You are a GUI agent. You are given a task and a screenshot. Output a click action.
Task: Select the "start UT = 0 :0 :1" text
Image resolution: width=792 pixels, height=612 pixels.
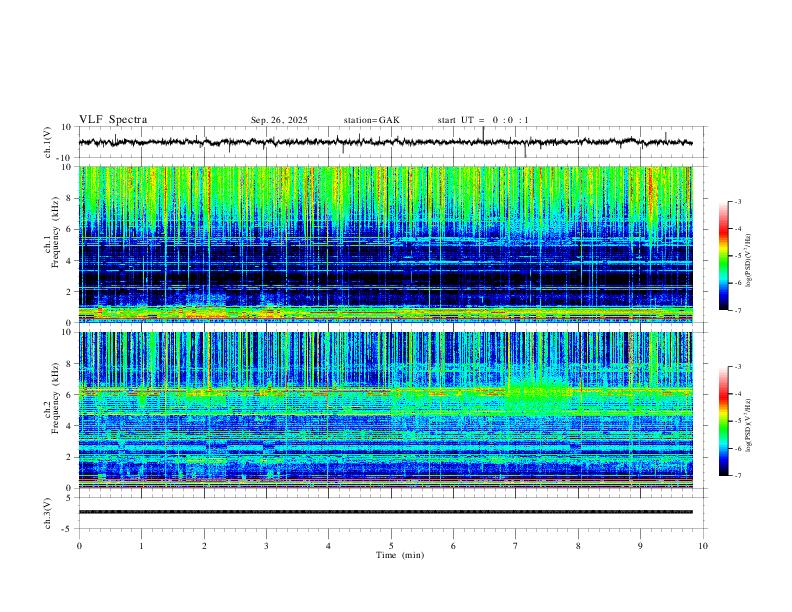pos(483,120)
